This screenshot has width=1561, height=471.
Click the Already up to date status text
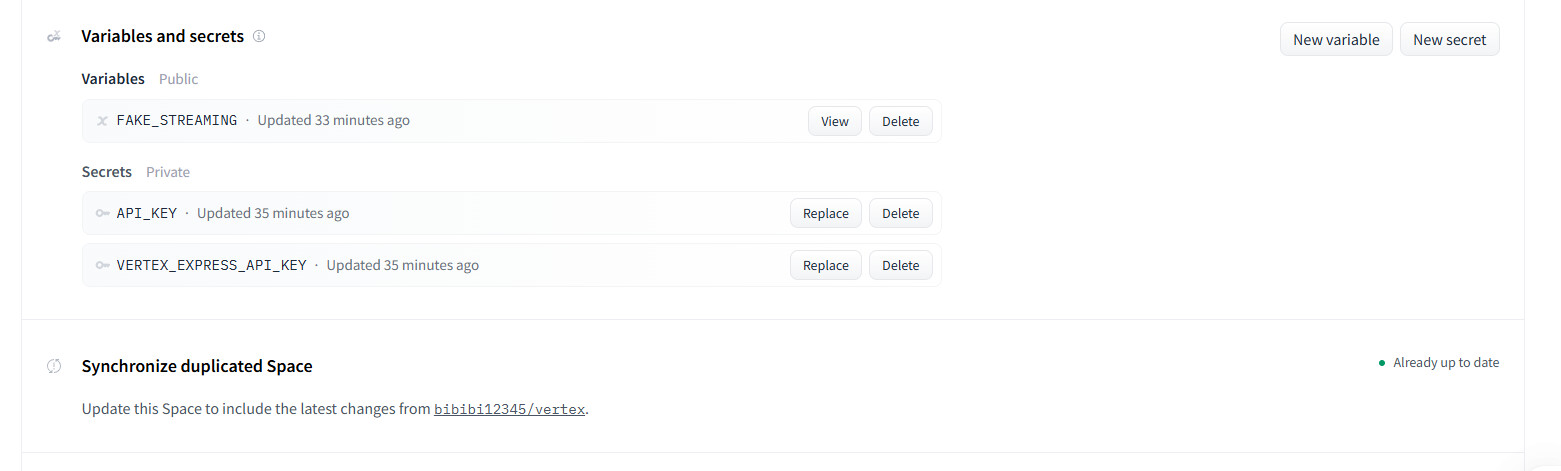1445,363
